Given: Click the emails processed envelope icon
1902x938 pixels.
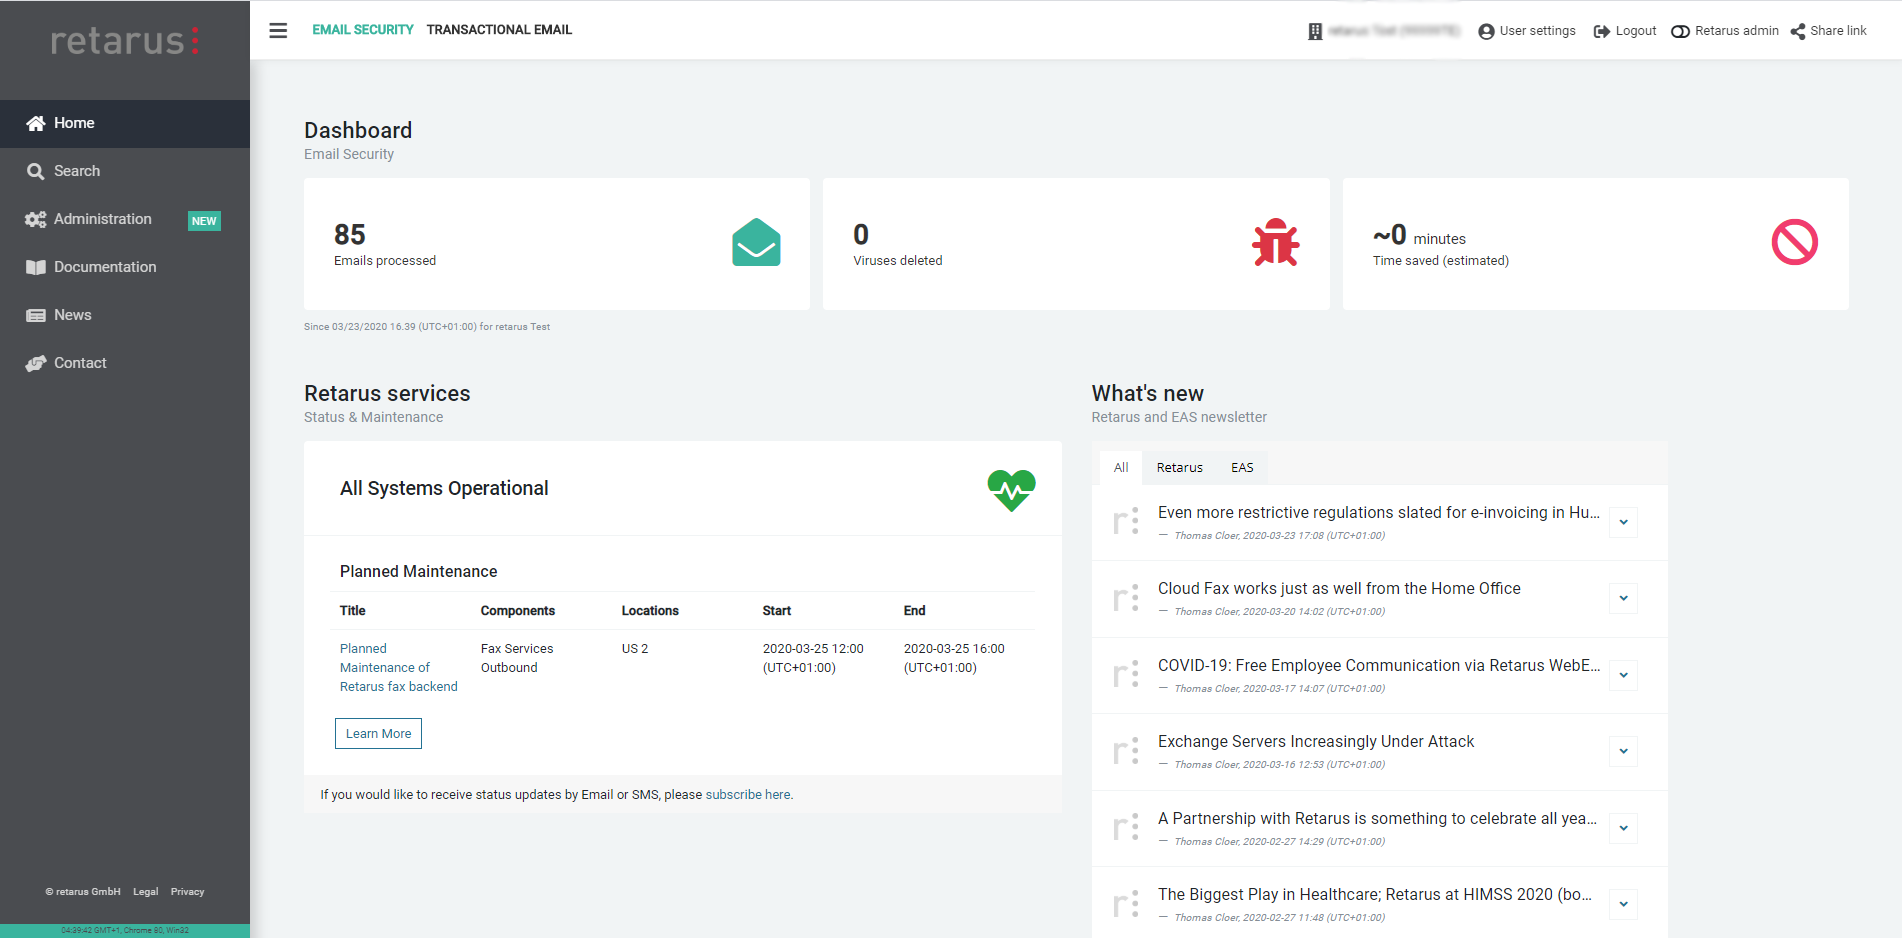Looking at the screenshot, I should coord(756,242).
